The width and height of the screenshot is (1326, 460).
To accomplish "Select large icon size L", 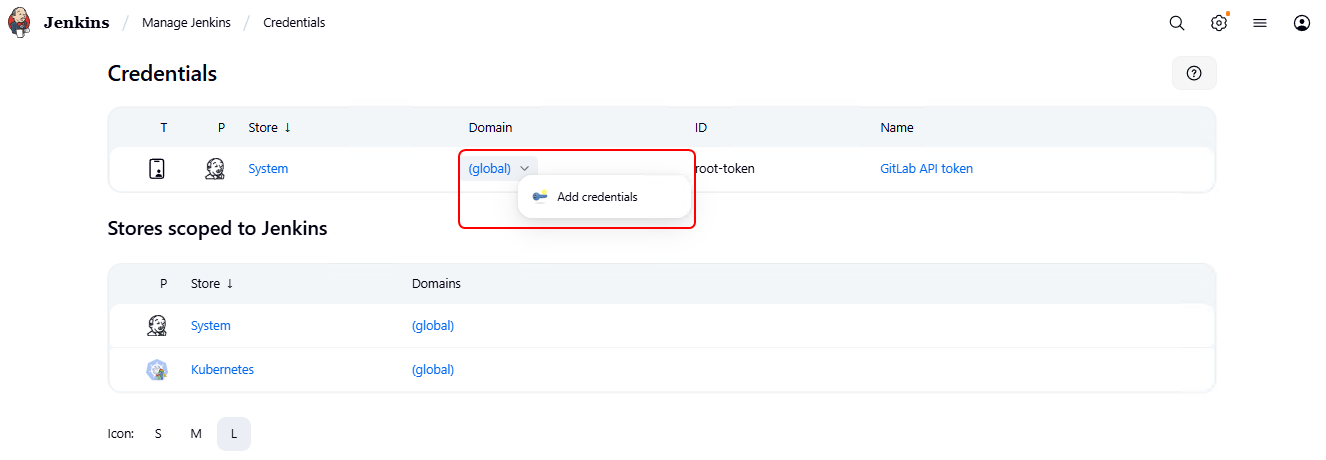I will [x=234, y=434].
